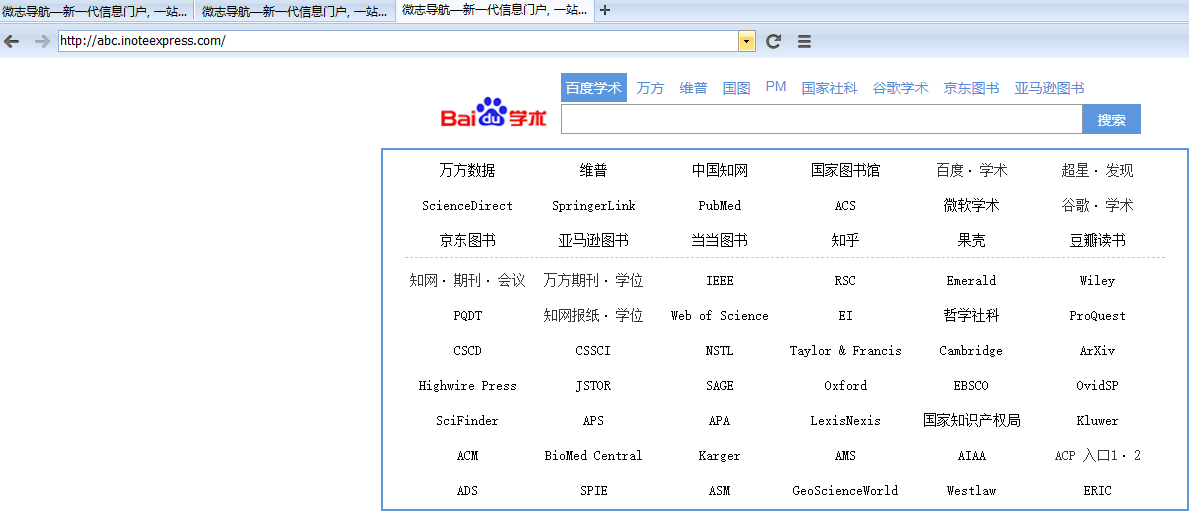Go to the IEEE link
Viewport: 1189px width, 518px height.
click(720, 281)
